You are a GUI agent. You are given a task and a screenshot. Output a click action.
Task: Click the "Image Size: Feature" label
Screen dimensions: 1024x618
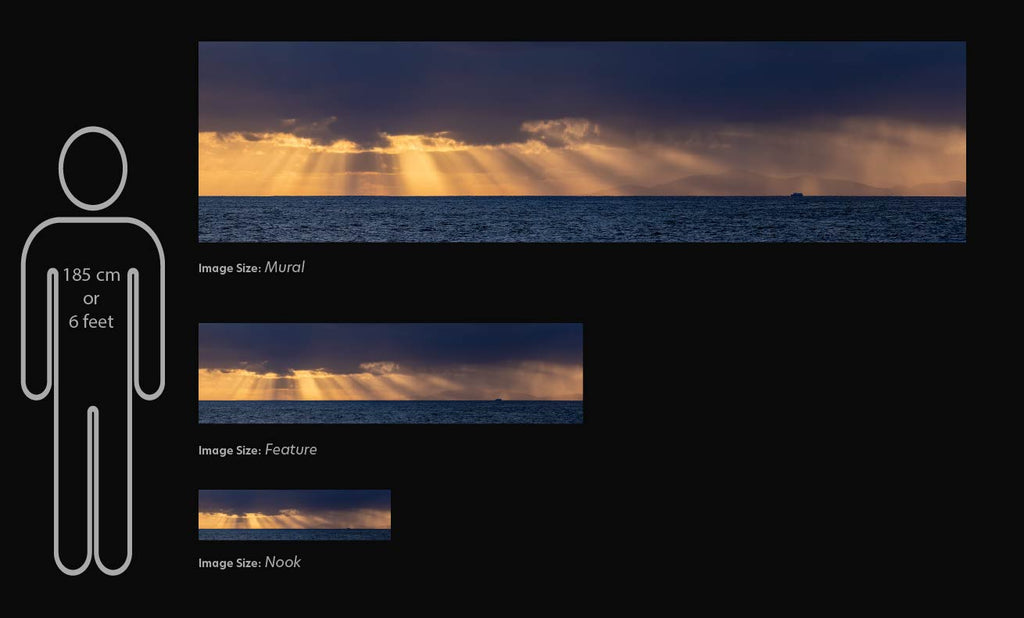257,450
